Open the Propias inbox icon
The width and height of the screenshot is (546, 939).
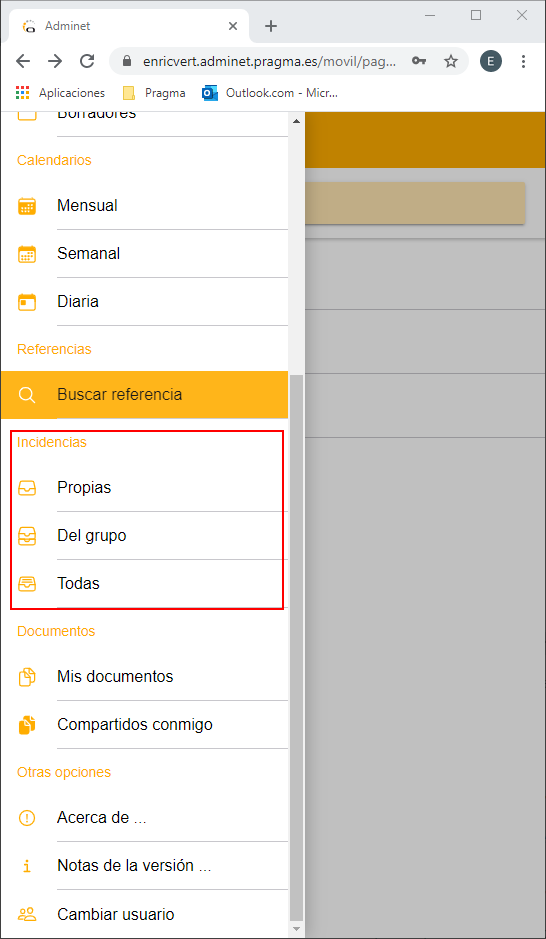[27, 489]
